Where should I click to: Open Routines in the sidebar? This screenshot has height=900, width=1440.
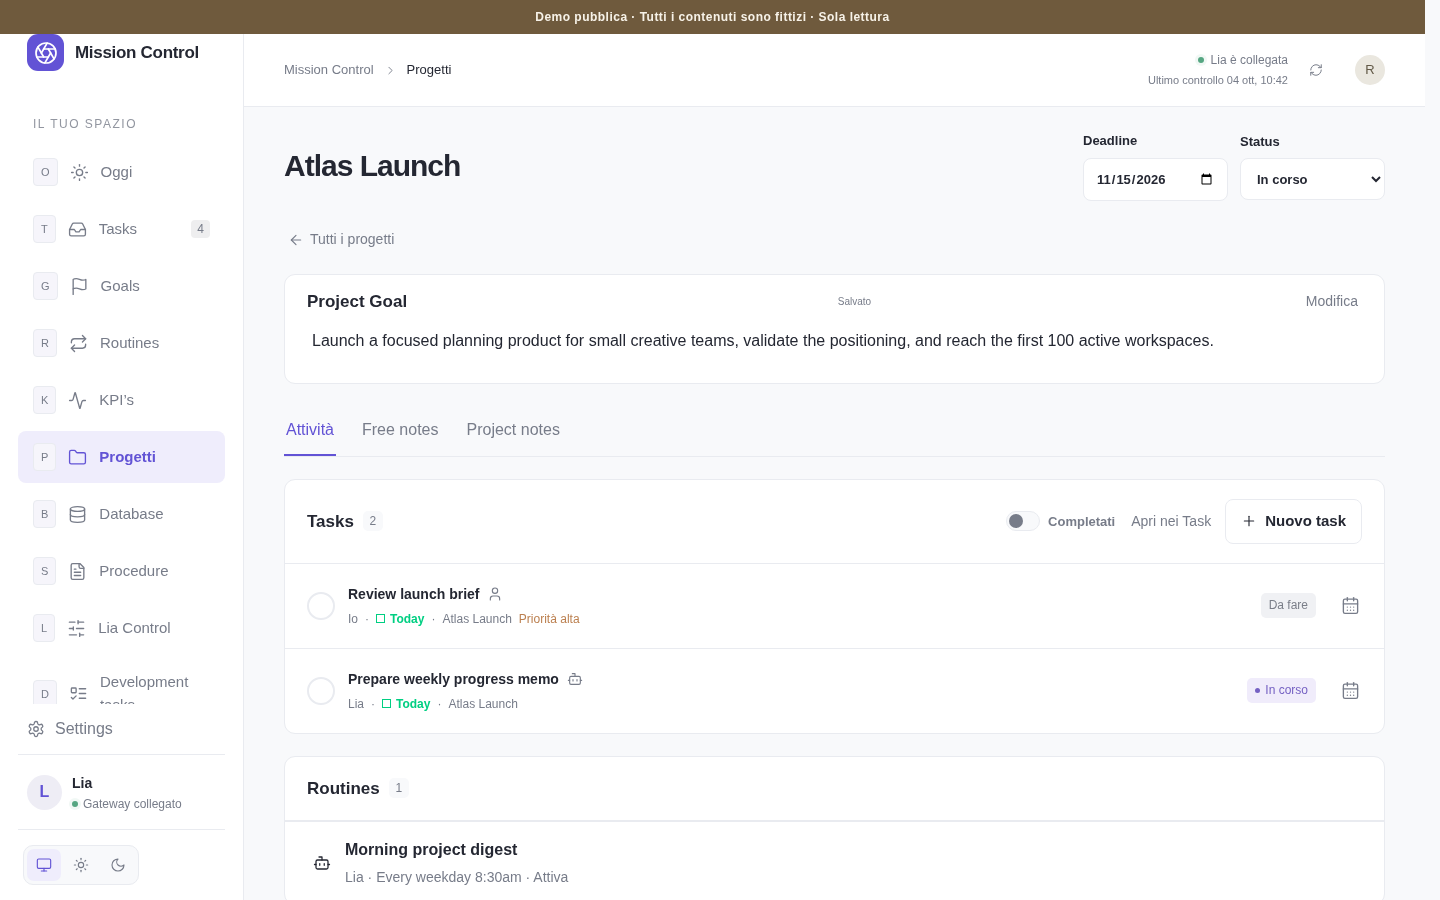click(x=121, y=343)
